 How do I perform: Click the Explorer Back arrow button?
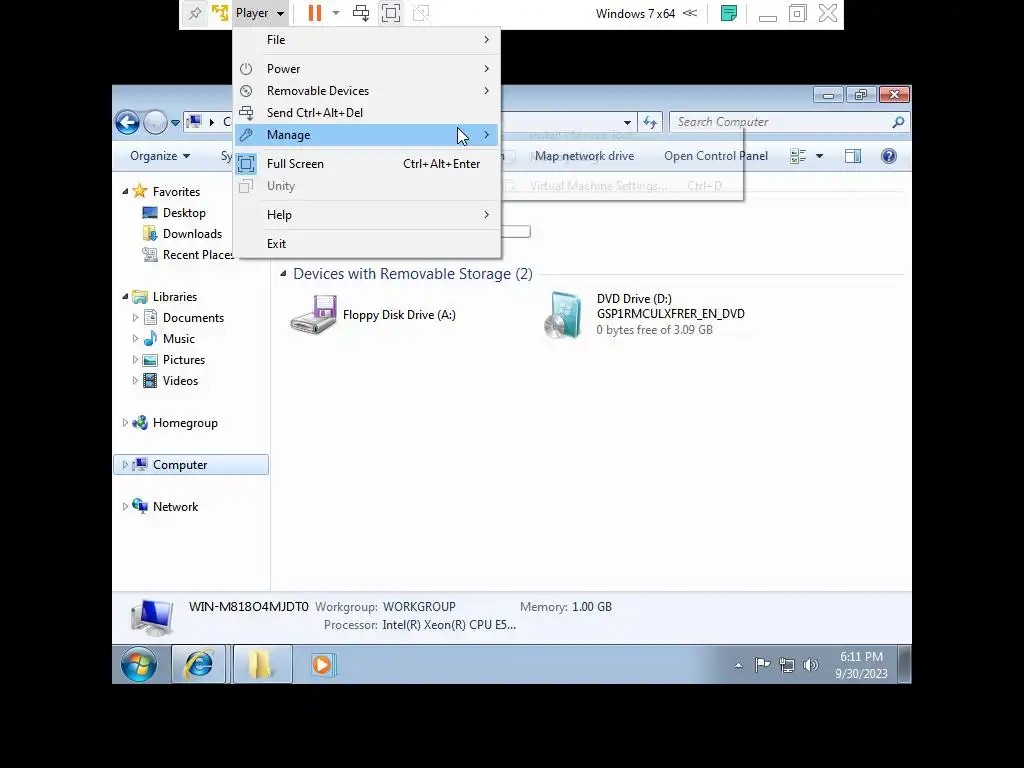coord(127,122)
